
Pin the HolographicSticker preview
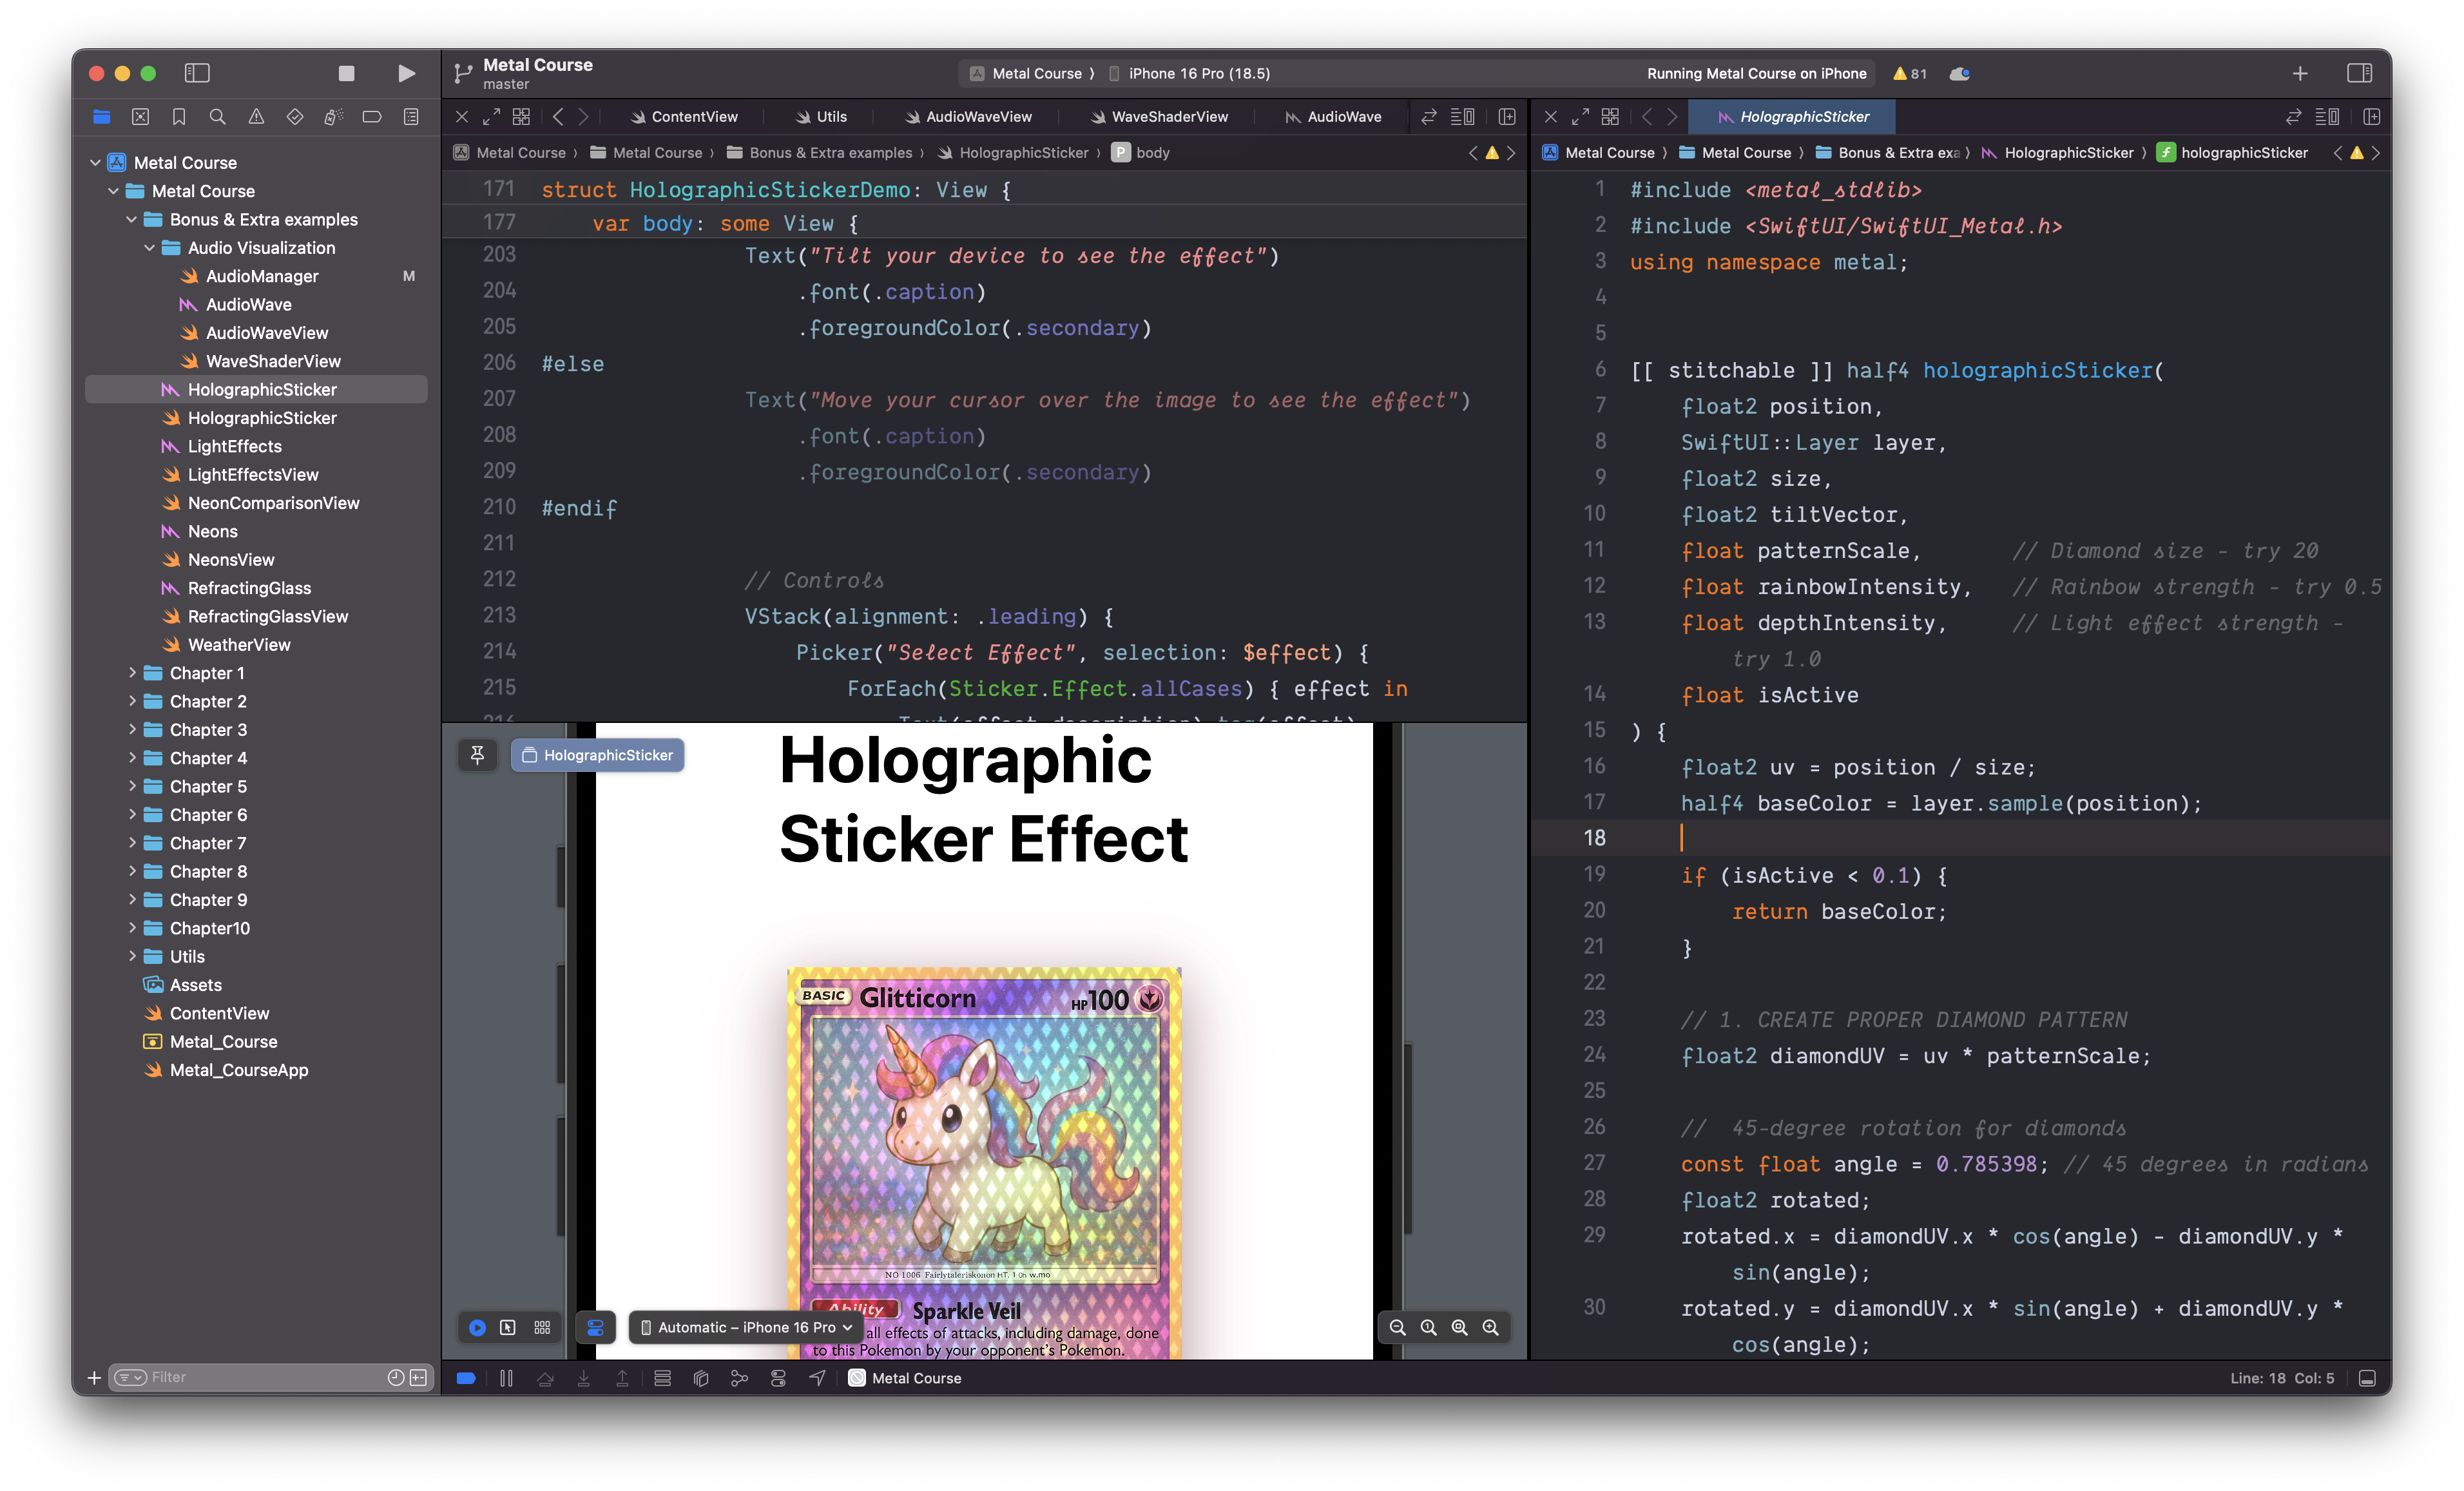(477, 755)
